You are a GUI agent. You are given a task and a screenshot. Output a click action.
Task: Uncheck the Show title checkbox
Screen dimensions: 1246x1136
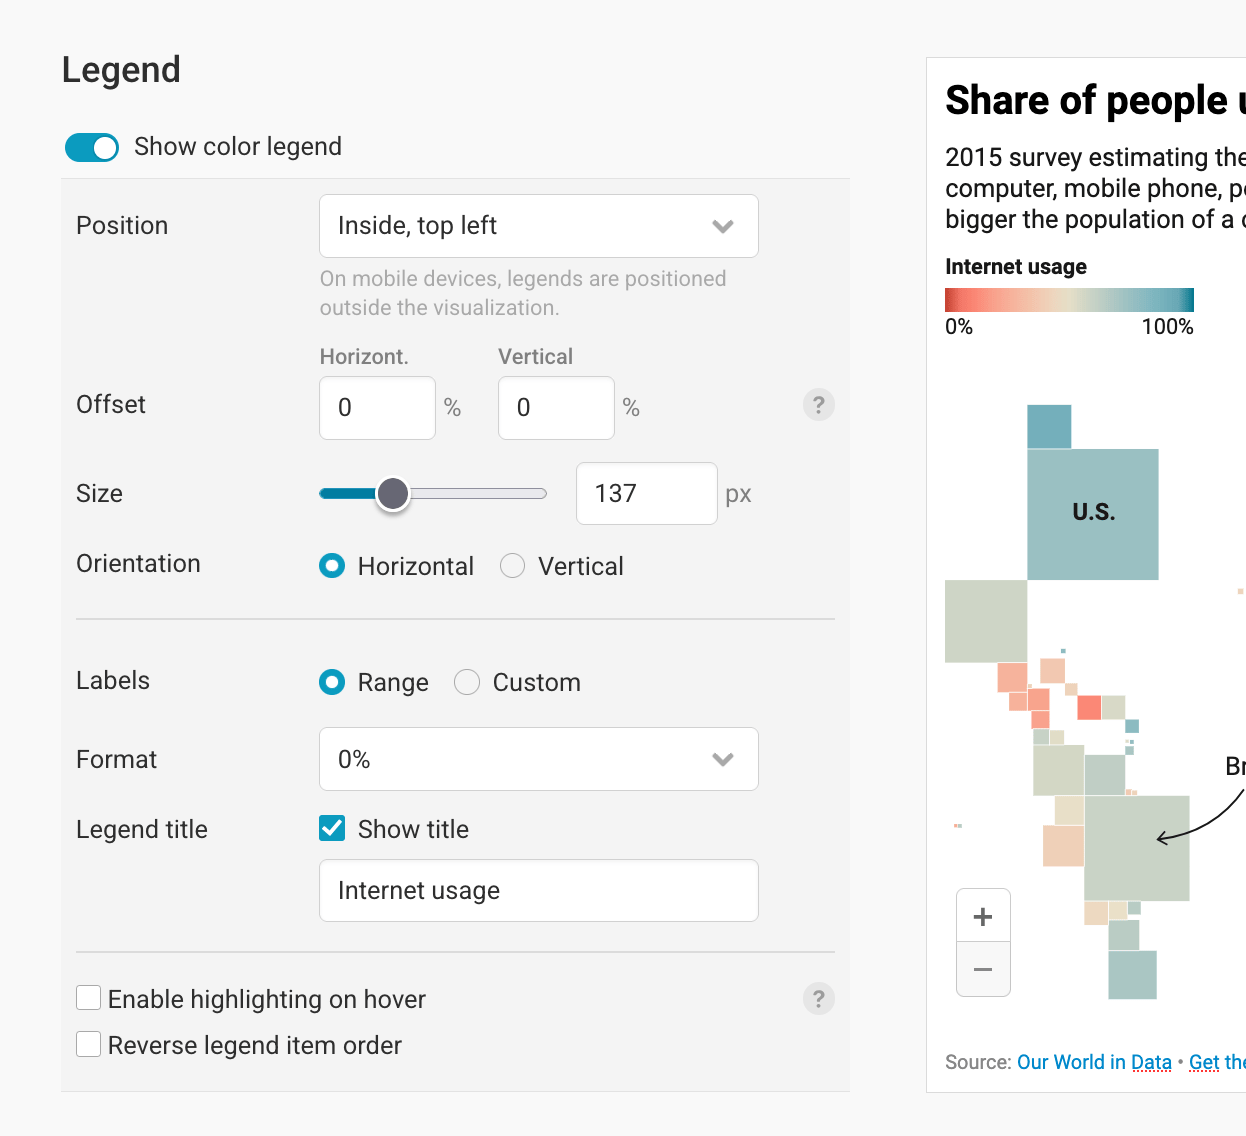pos(332,828)
